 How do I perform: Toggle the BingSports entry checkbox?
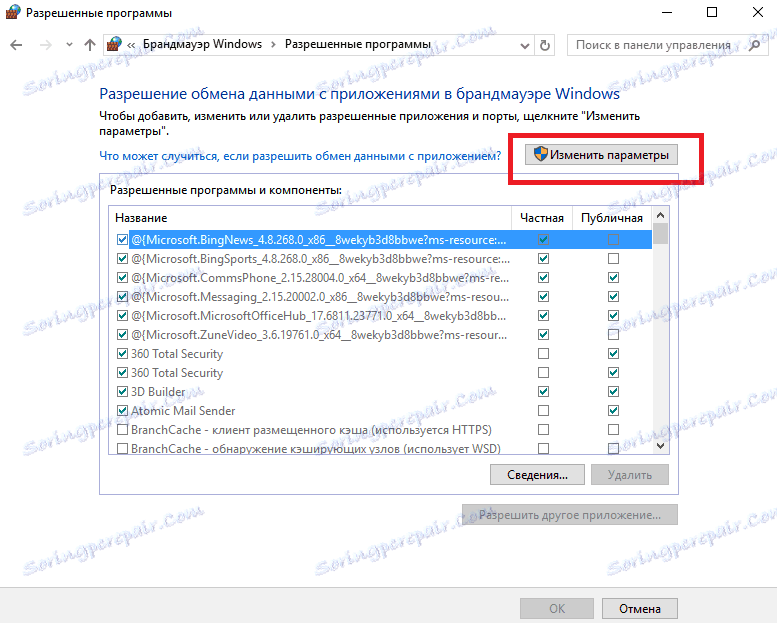122,259
